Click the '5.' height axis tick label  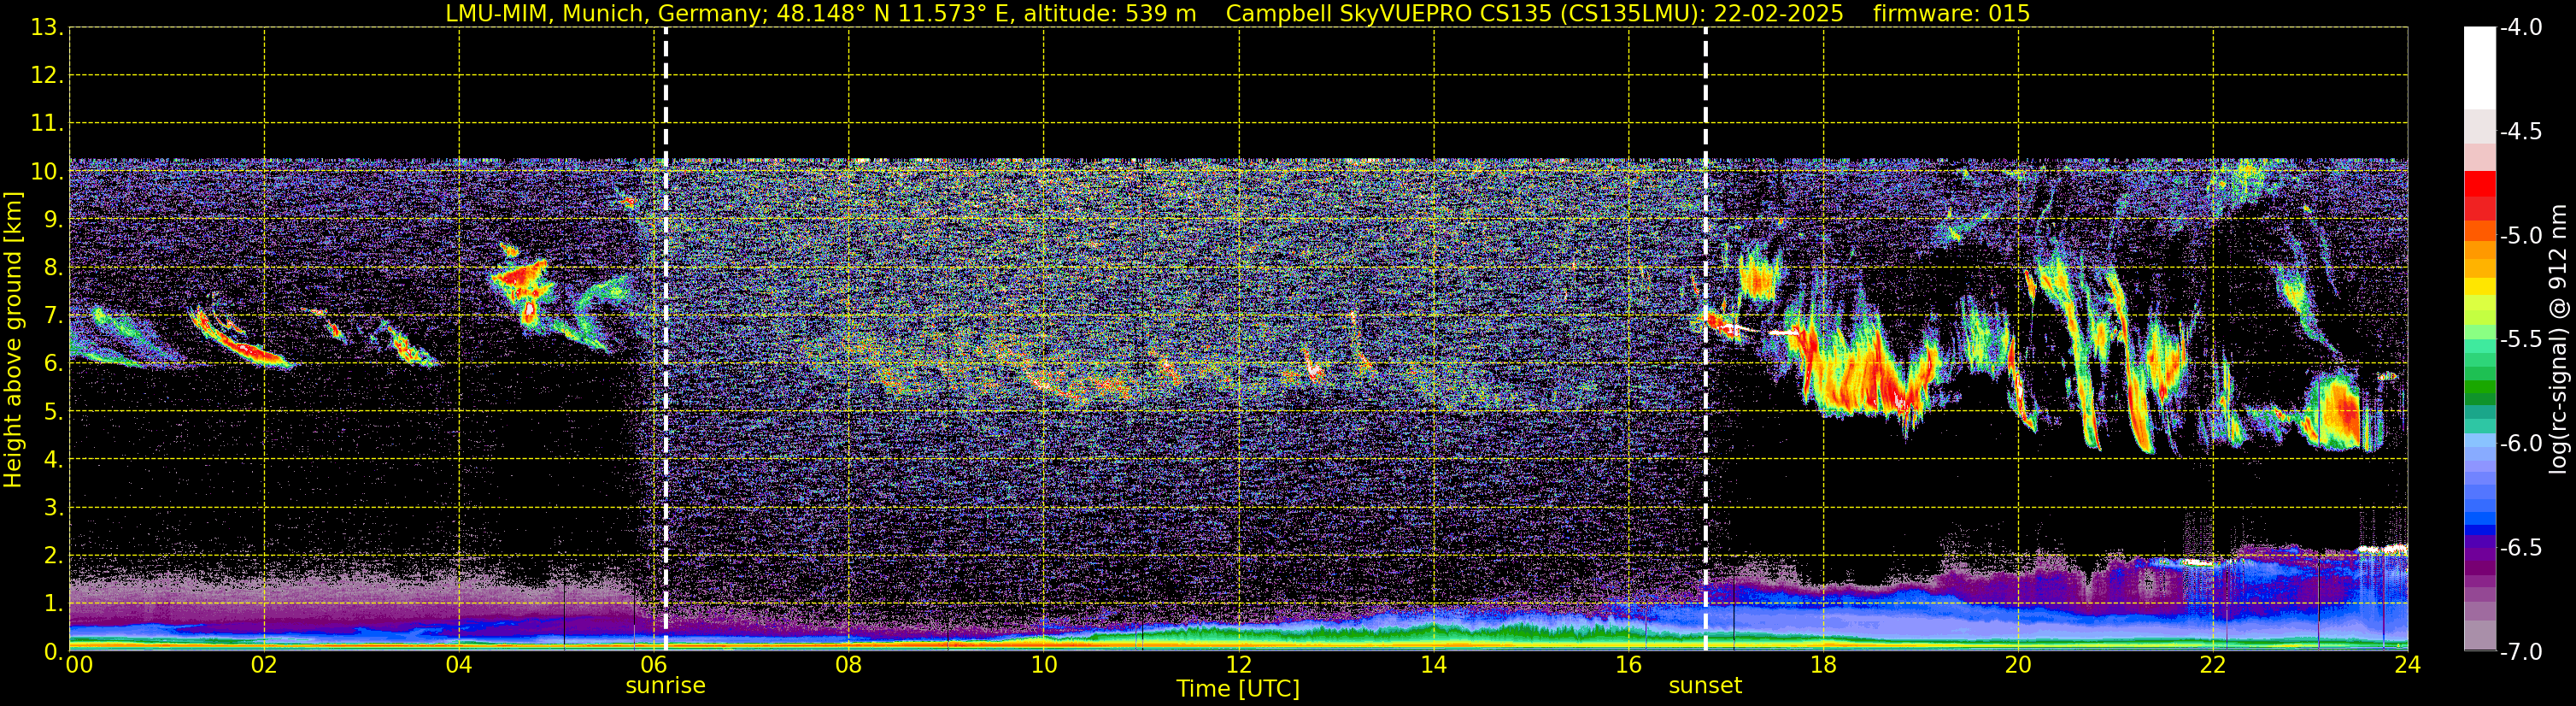tap(53, 412)
